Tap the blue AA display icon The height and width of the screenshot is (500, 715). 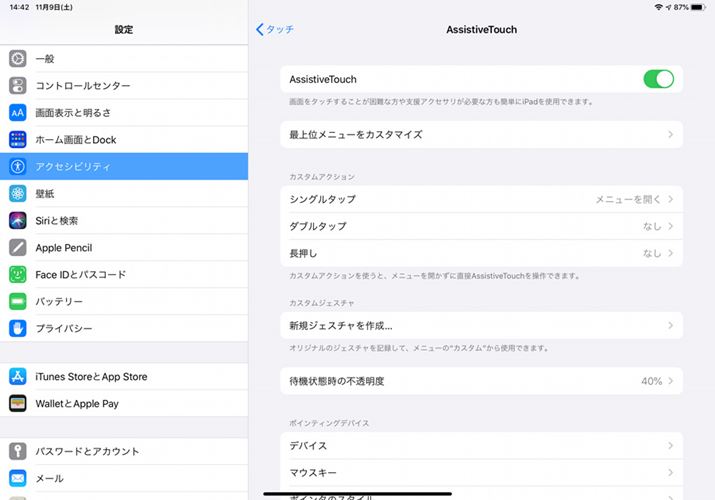(17, 113)
